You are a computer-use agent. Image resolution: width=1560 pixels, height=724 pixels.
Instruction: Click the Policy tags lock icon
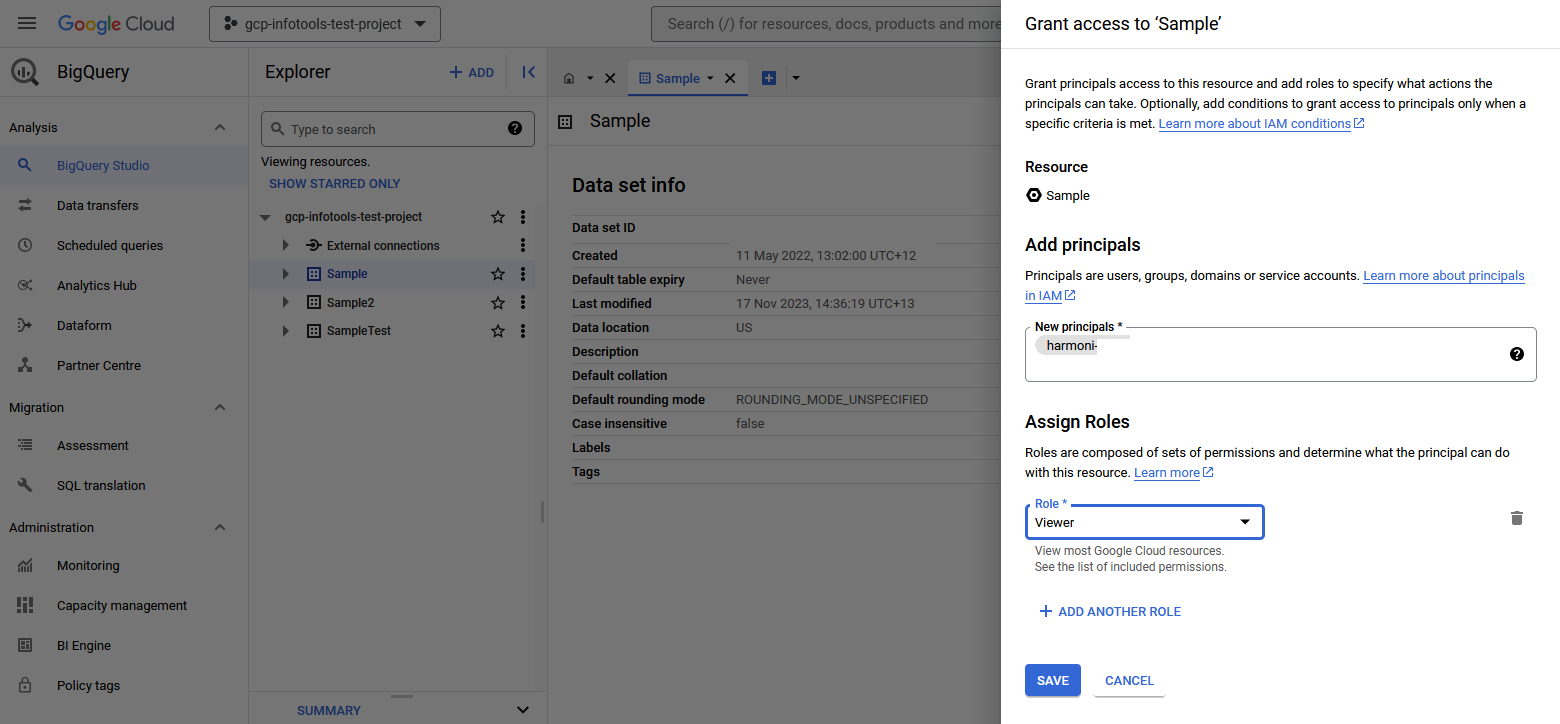pos(25,685)
